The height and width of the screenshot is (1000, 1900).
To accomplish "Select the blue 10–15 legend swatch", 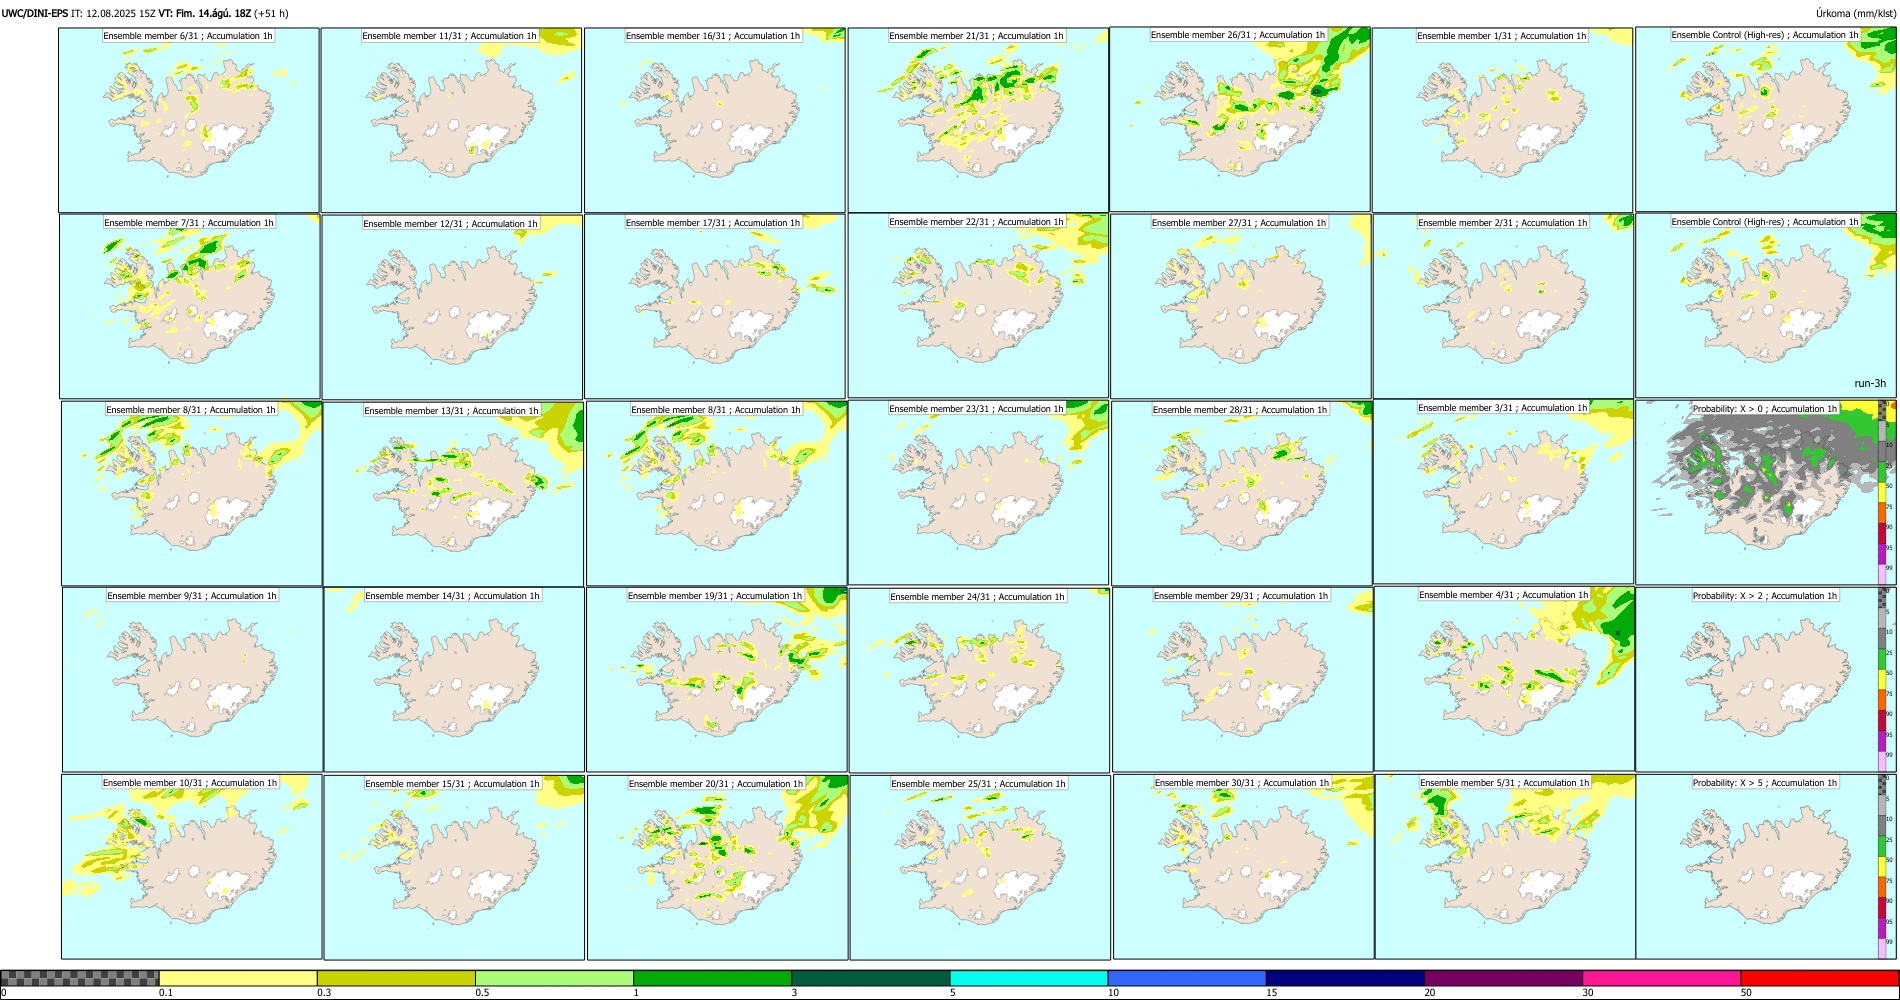I will pyautogui.click(x=1187, y=978).
